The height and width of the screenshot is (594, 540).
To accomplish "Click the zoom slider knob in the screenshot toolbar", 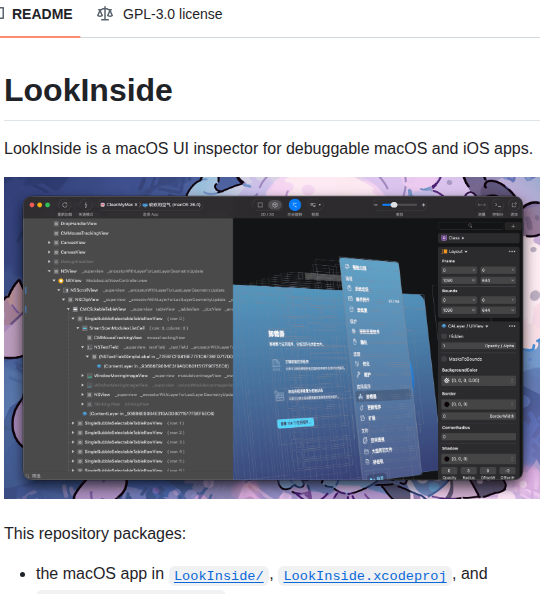I will 394,205.
